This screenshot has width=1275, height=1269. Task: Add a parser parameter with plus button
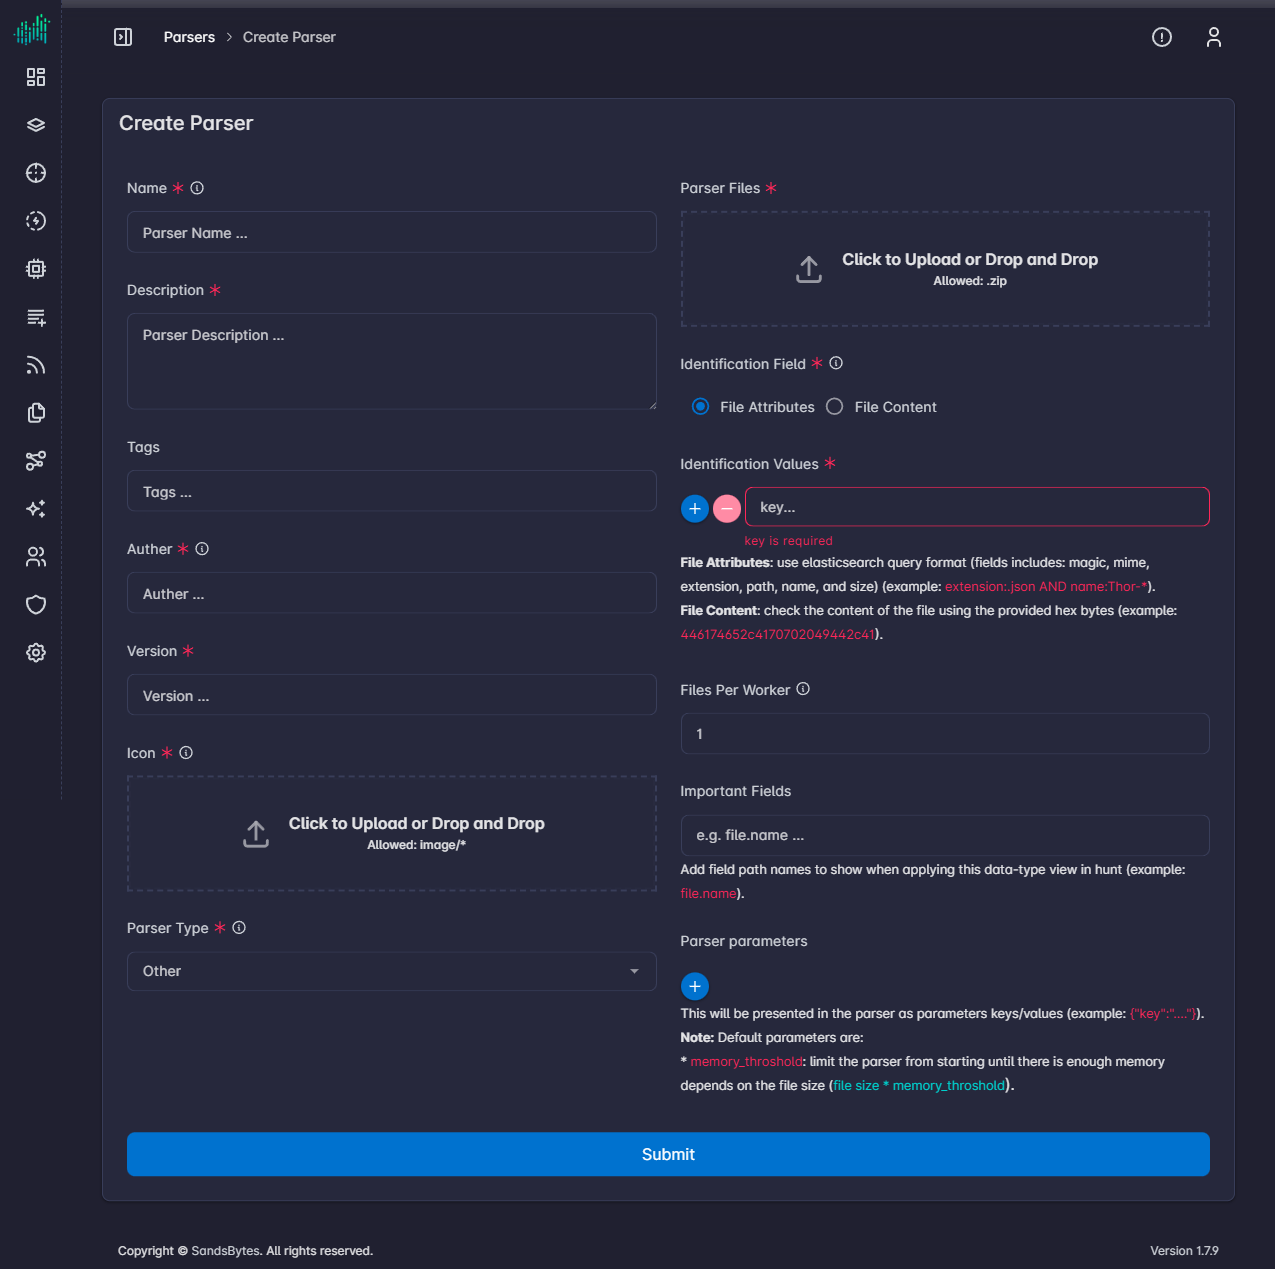695,987
